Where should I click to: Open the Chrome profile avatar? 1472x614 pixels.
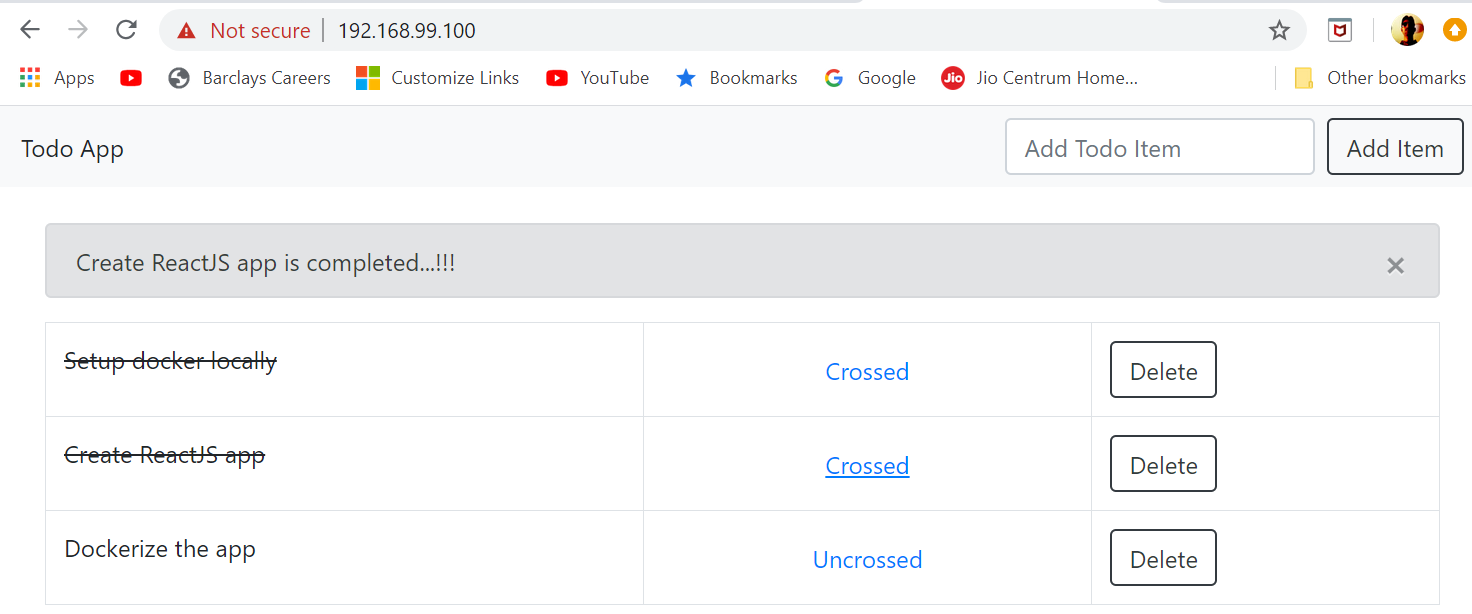pyautogui.click(x=1406, y=30)
